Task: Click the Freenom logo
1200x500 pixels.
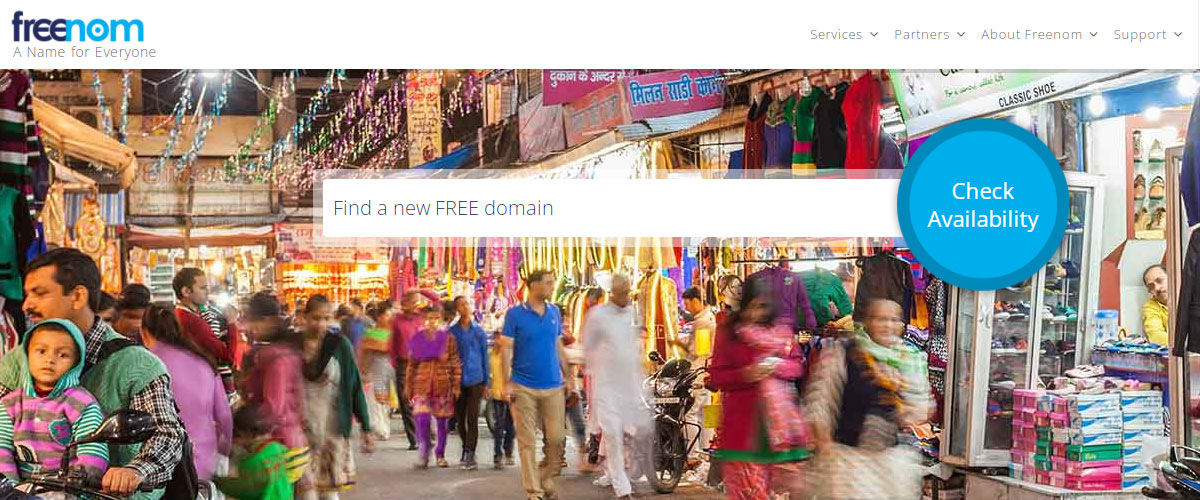Action: [78, 26]
